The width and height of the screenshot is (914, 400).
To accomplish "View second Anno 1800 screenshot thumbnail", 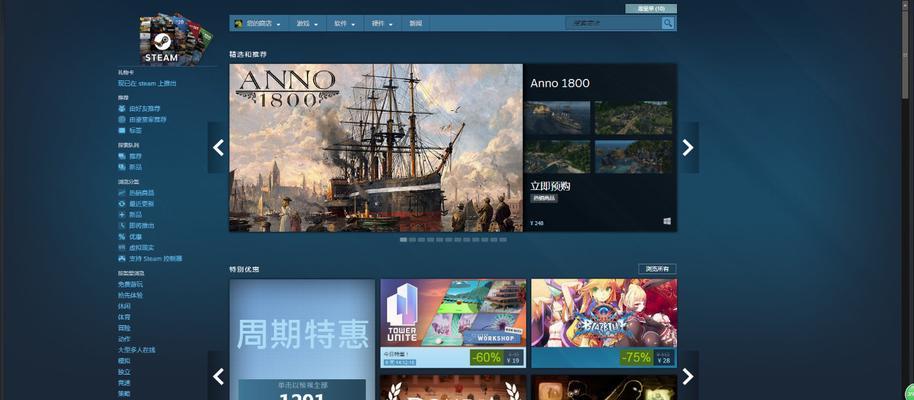I will 634,118.
